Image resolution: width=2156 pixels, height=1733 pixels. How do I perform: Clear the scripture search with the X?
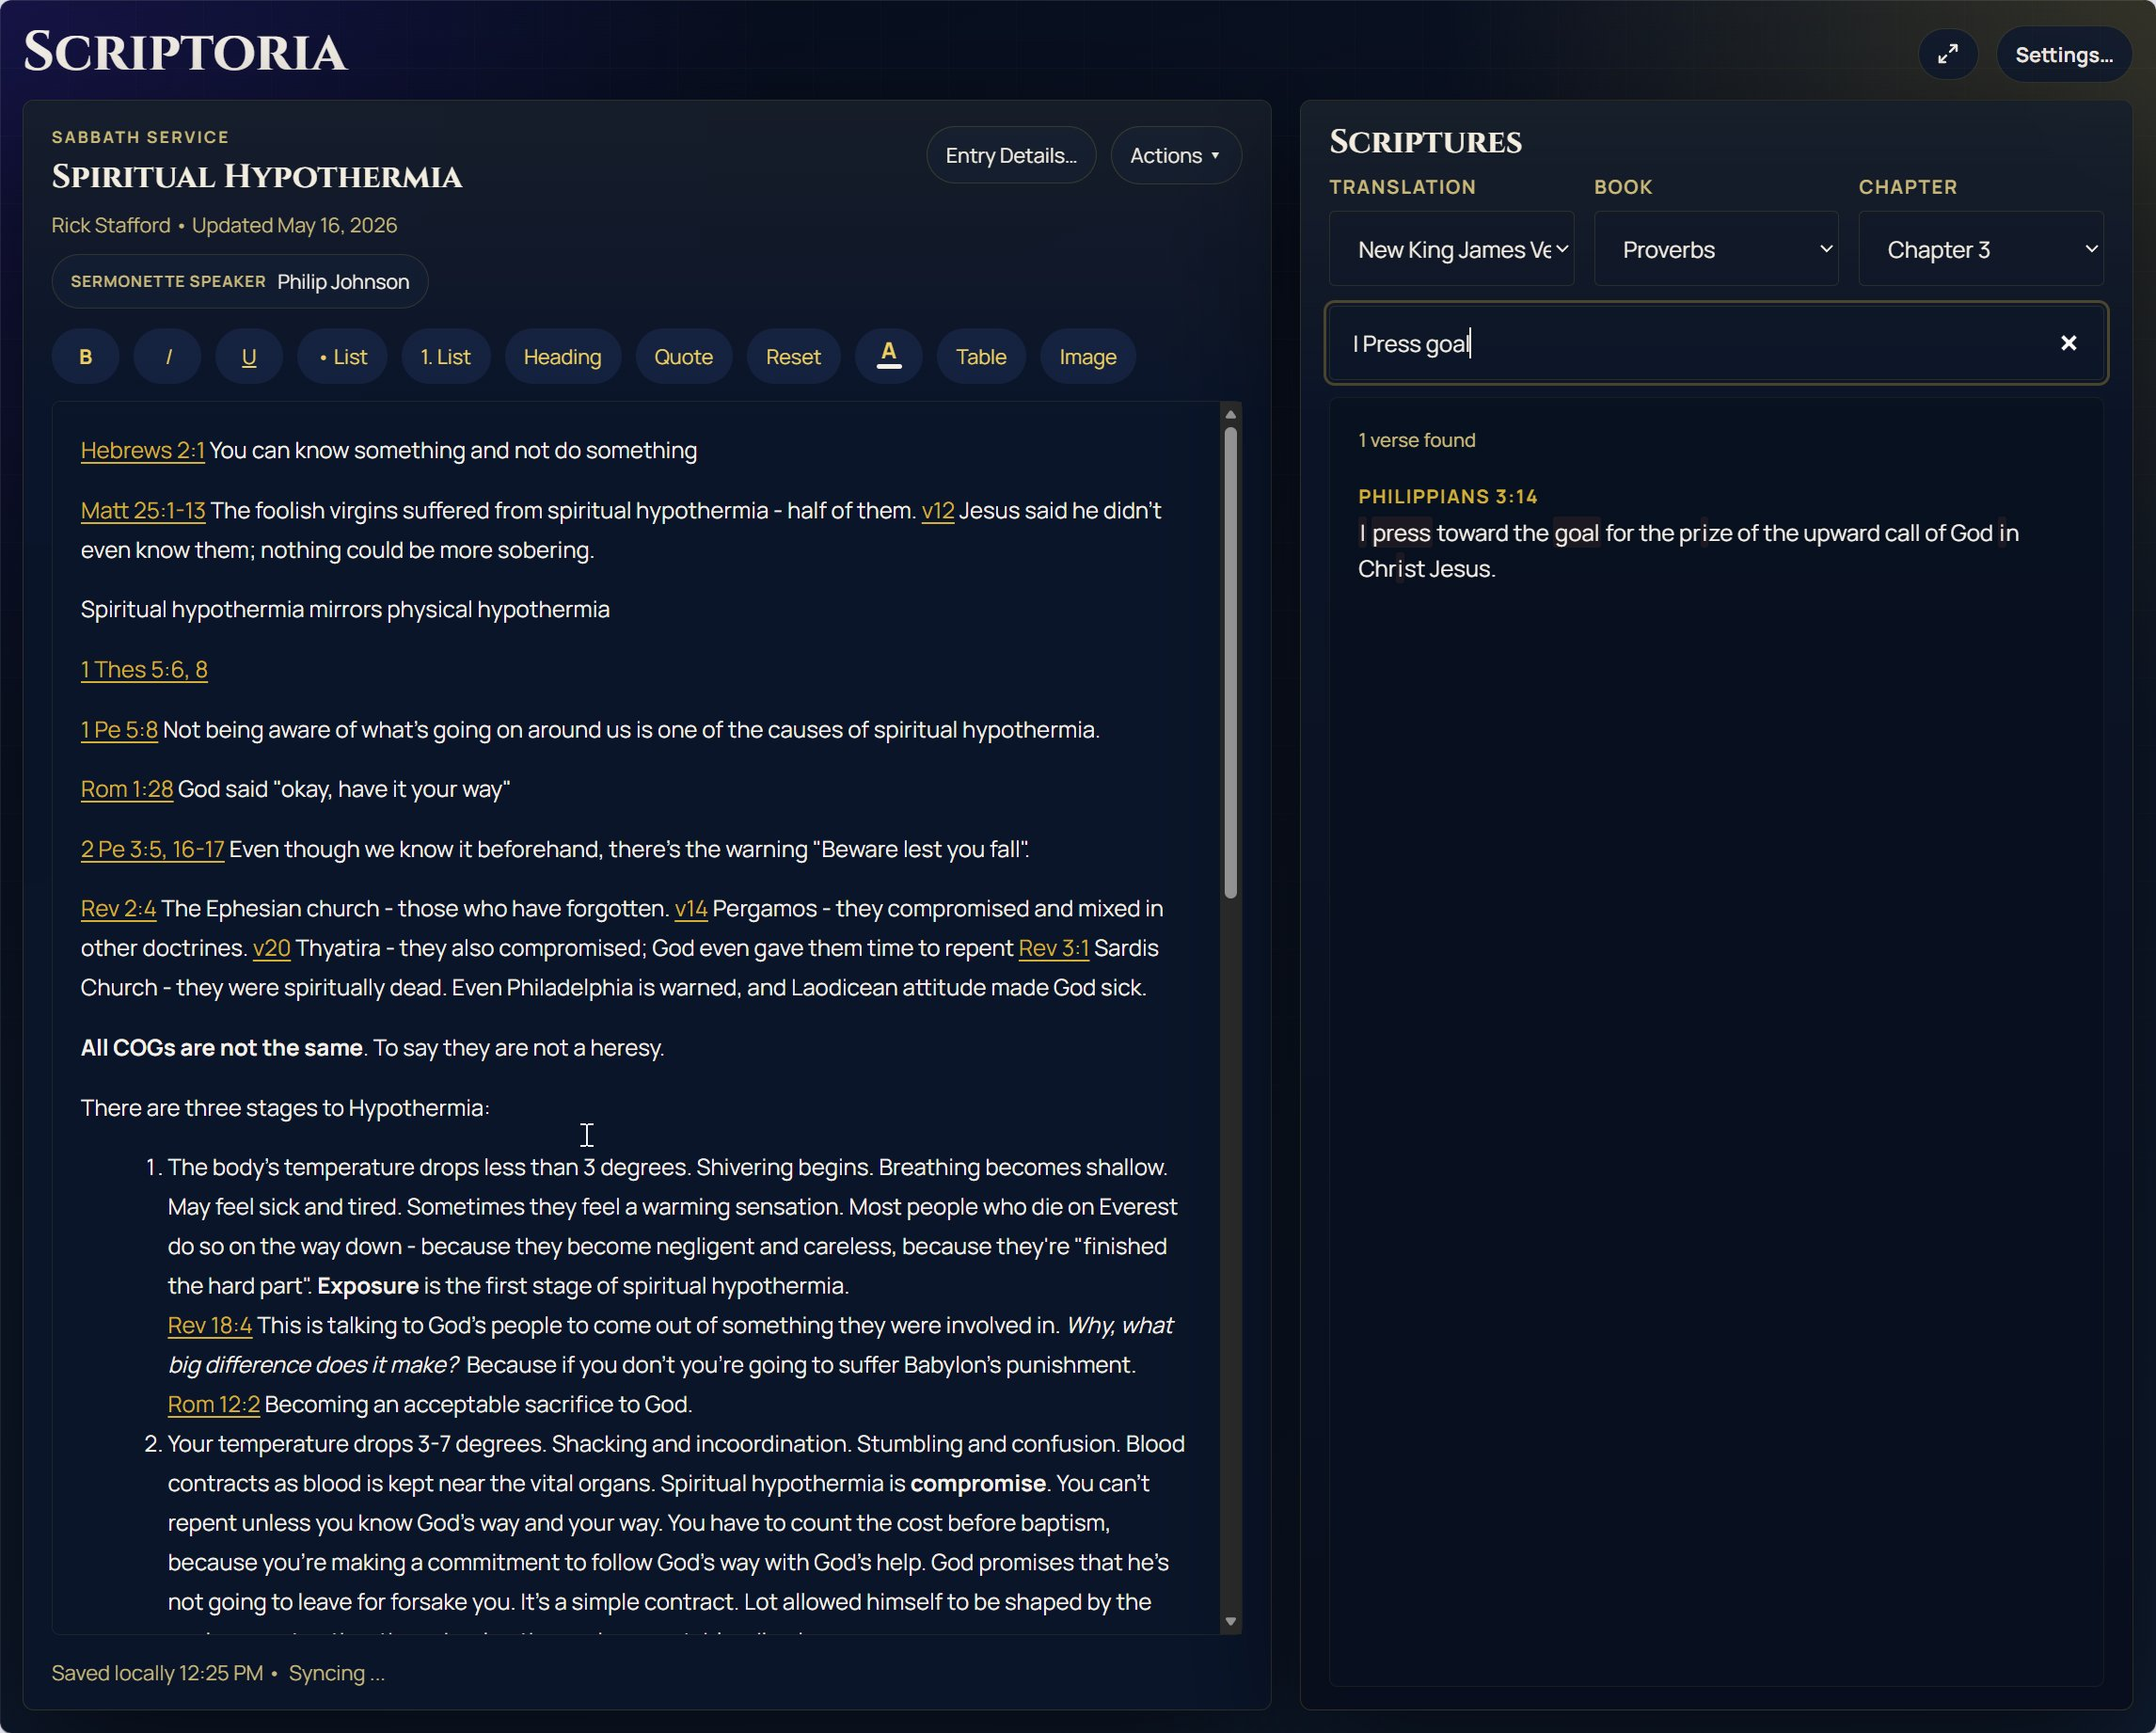point(2068,343)
